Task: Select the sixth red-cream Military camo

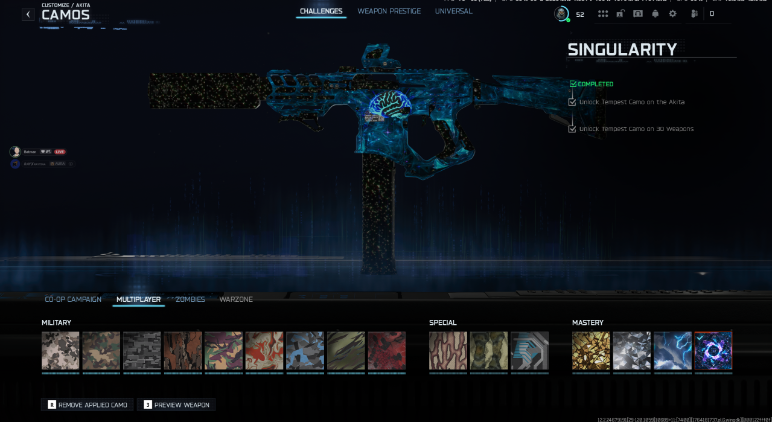Action: tap(264, 351)
